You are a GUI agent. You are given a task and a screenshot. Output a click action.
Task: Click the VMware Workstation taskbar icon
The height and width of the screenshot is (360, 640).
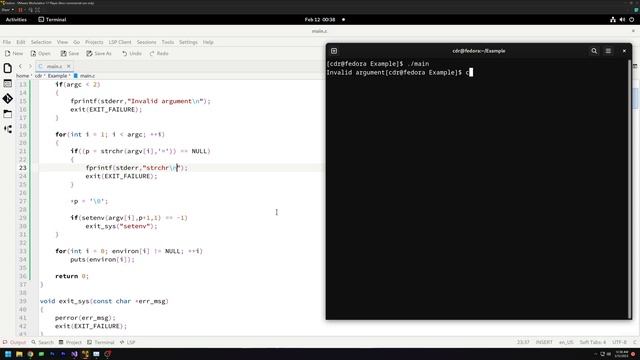tap(85, 354)
